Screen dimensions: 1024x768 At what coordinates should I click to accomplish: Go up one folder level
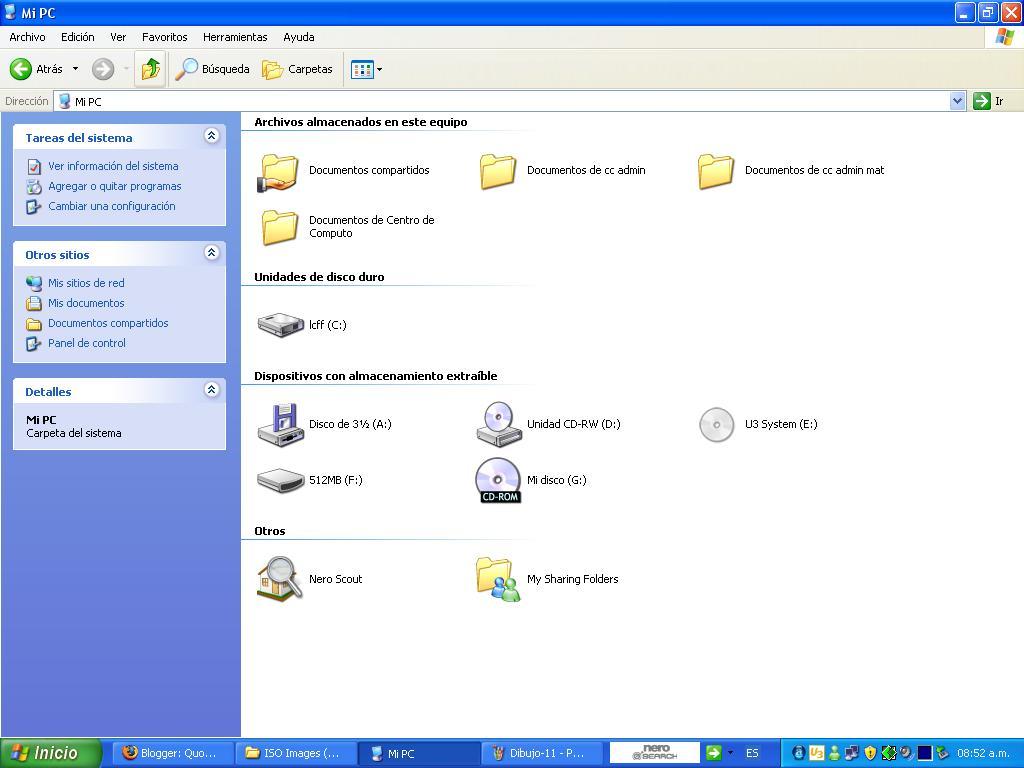[151, 69]
